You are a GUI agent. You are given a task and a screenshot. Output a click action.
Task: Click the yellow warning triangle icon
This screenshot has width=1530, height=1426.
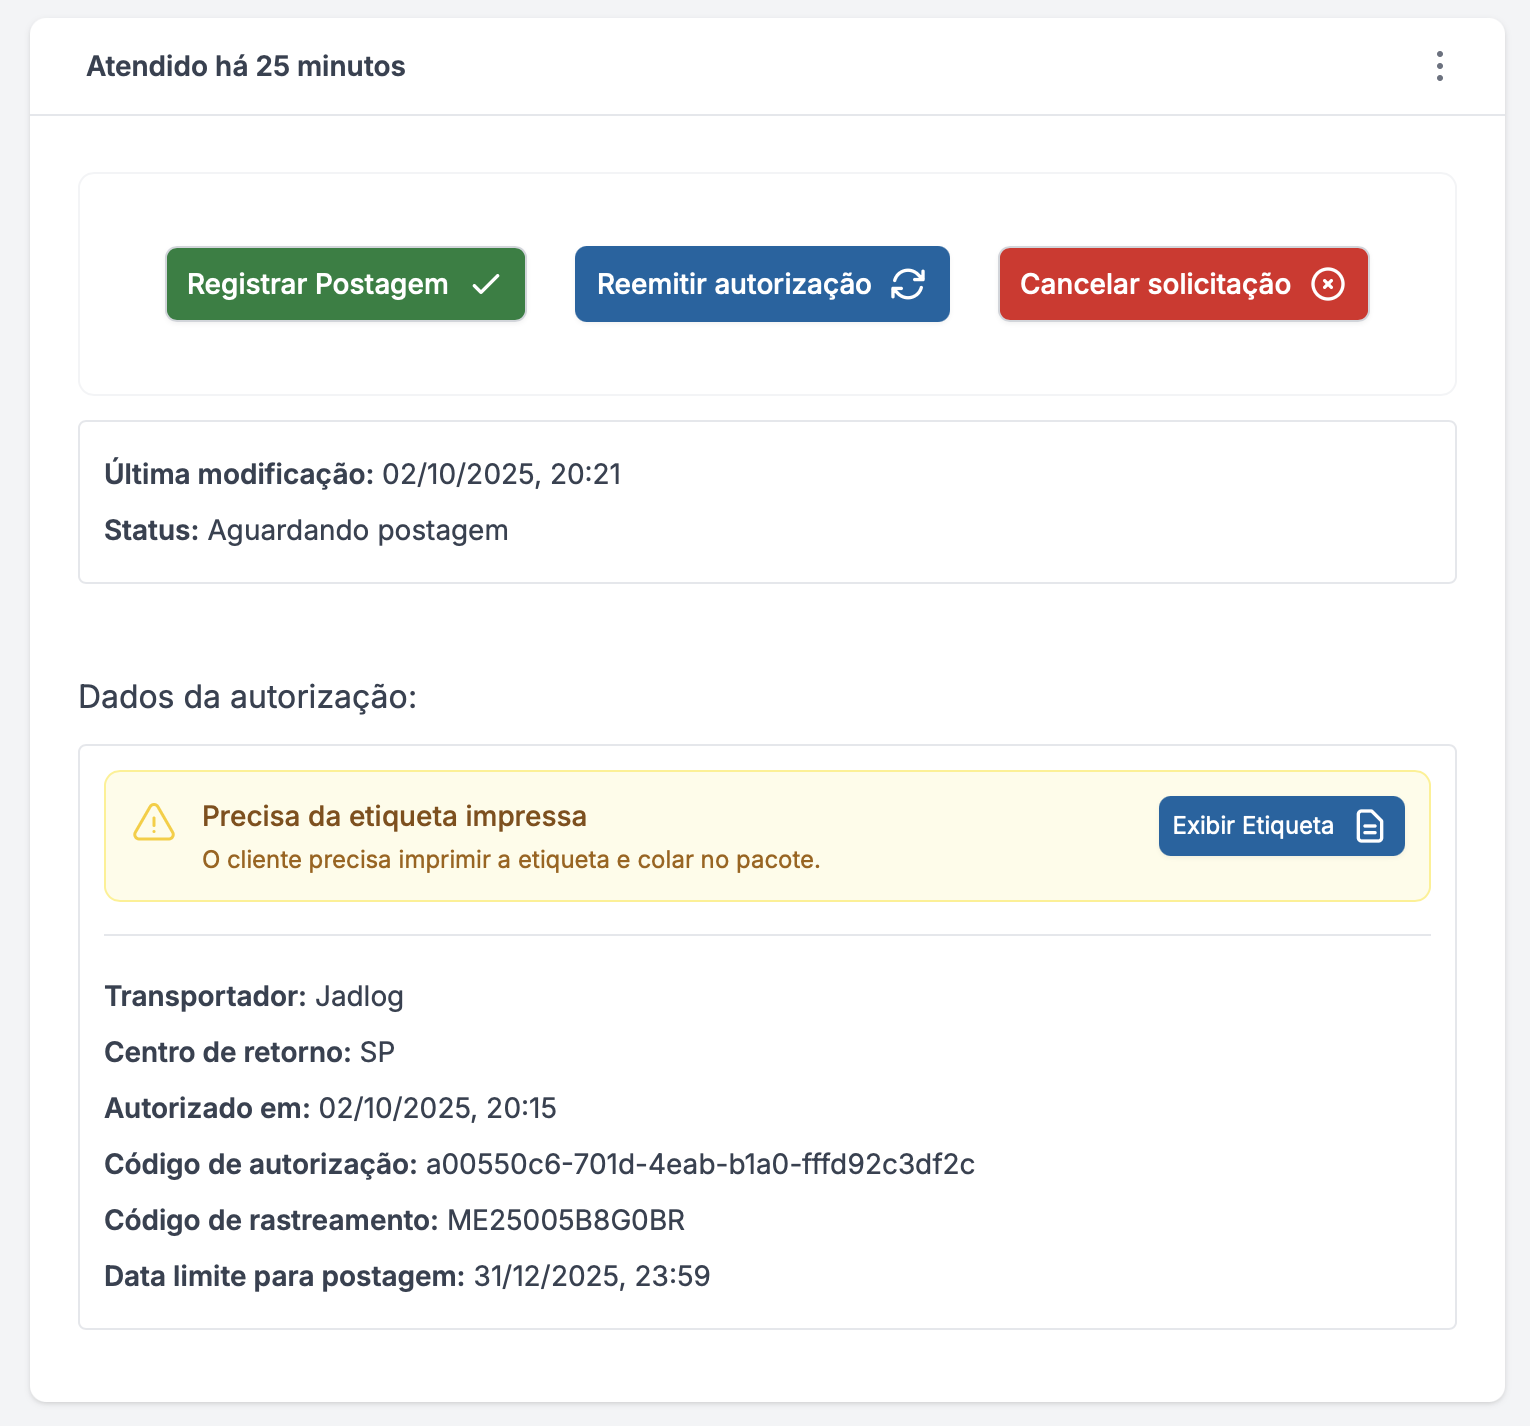[x=154, y=822]
